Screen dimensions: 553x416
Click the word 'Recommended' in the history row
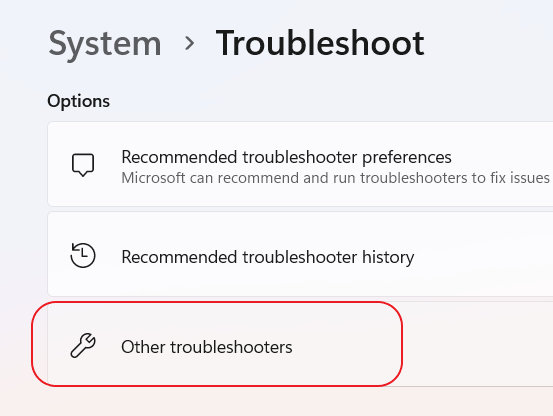[179, 257]
